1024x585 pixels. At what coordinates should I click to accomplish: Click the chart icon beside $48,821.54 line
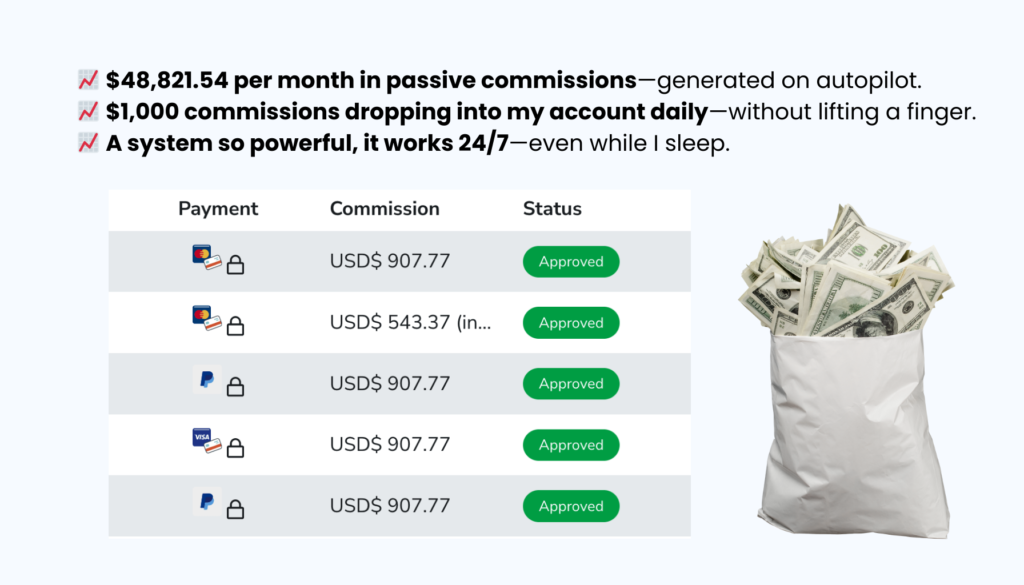88,80
